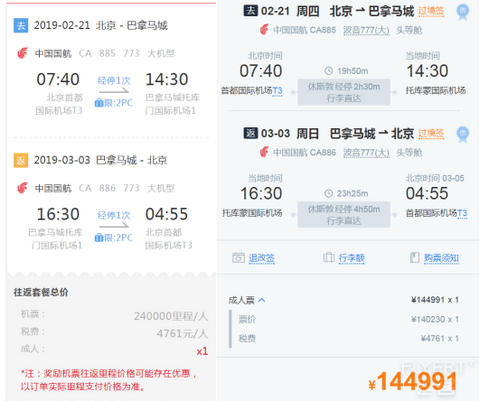Click the suitcase icon before 行李额

tap(329, 258)
